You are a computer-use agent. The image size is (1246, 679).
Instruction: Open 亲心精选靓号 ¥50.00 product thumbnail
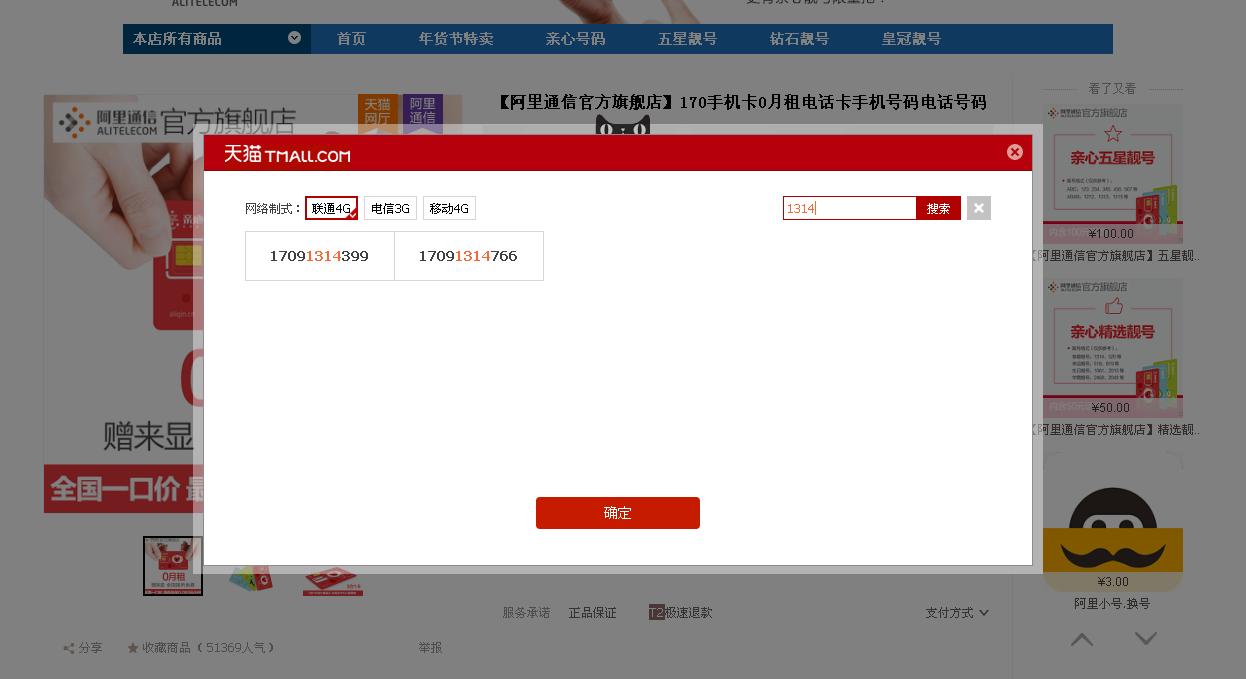pyautogui.click(x=1113, y=348)
